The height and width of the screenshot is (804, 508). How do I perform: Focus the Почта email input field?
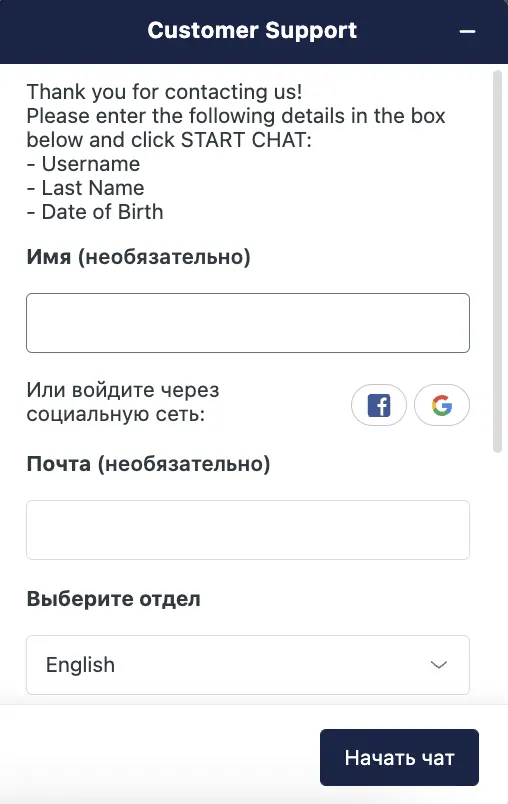248,530
